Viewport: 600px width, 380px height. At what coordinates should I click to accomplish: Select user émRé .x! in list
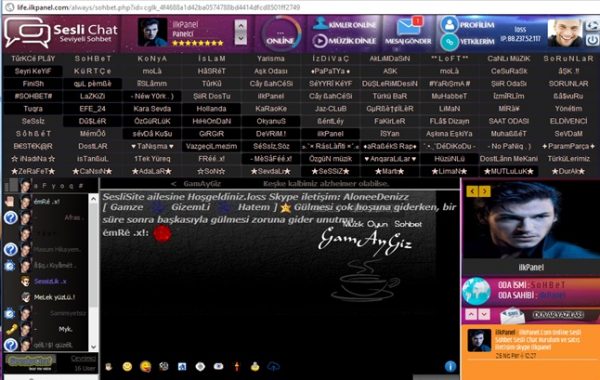click(46, 201)
